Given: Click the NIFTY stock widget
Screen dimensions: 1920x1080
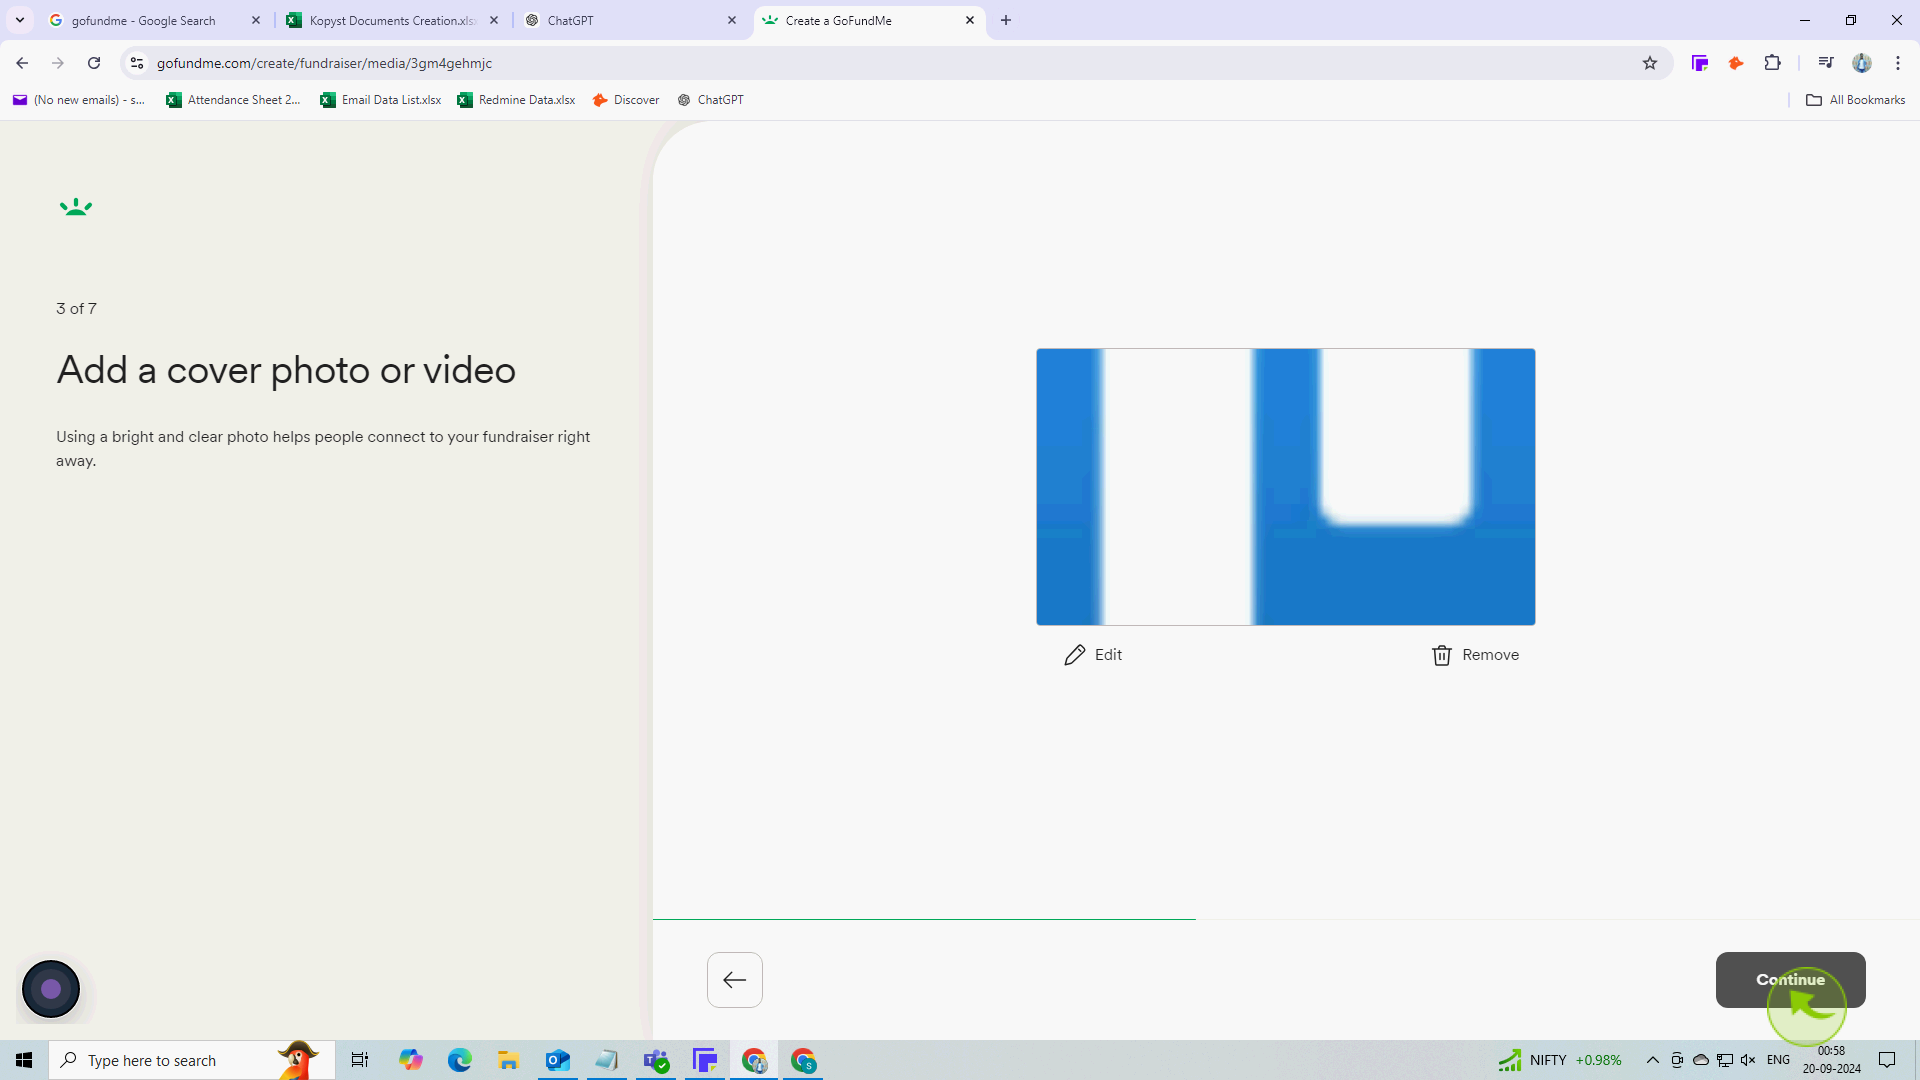Looking at the screenshot, I should tap(1560, 1060).
